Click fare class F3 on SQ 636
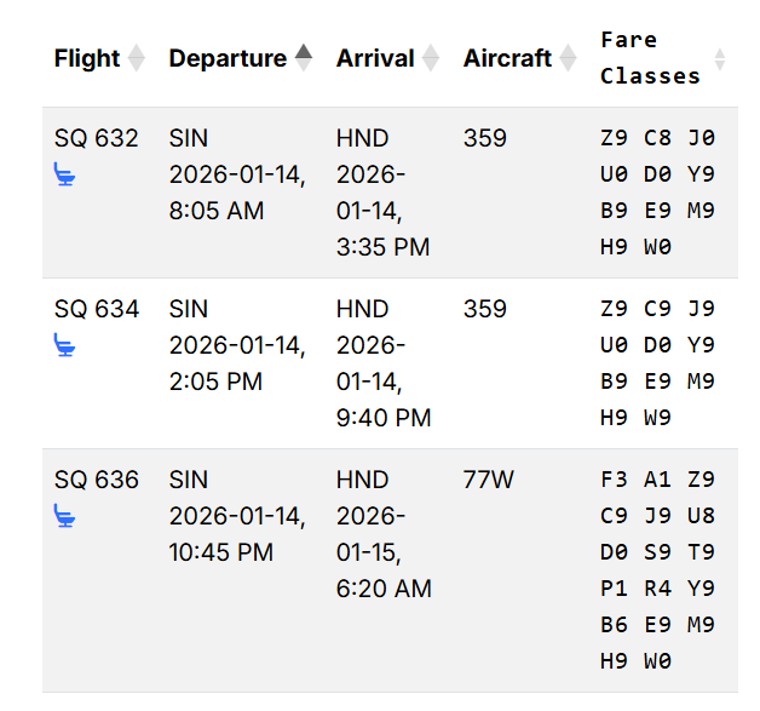This screenshot has width=760, height=711. tap(614, 480)
